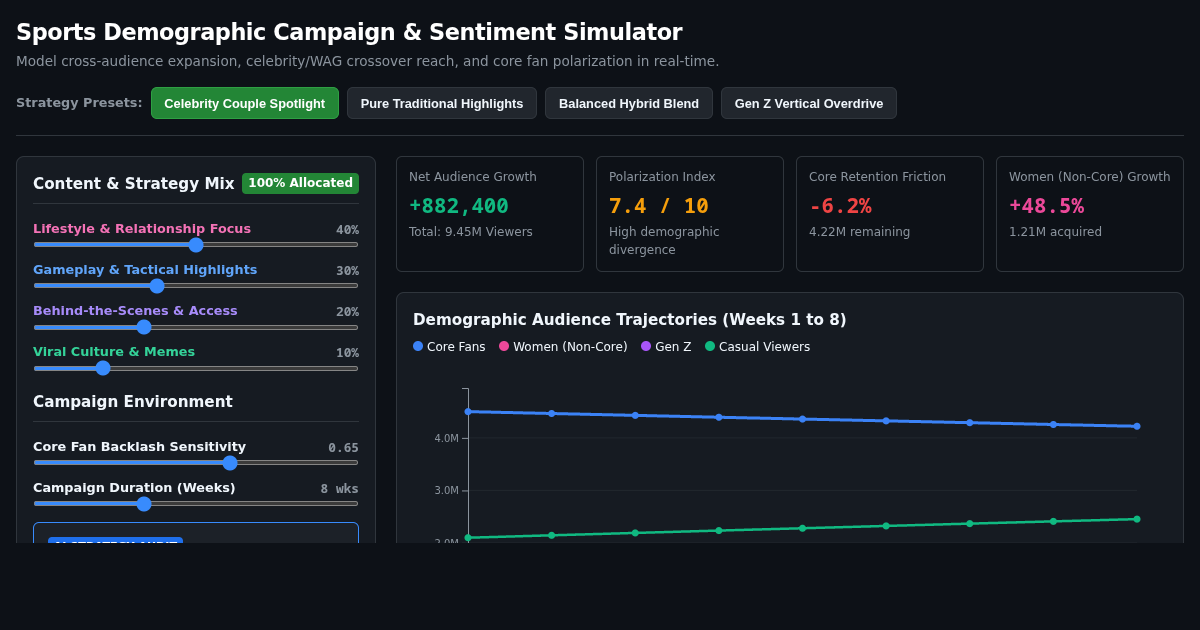Click the 30% gameplay allocation value
The height and width of the screenshot is (630, 1200).
tap(347, 271)
